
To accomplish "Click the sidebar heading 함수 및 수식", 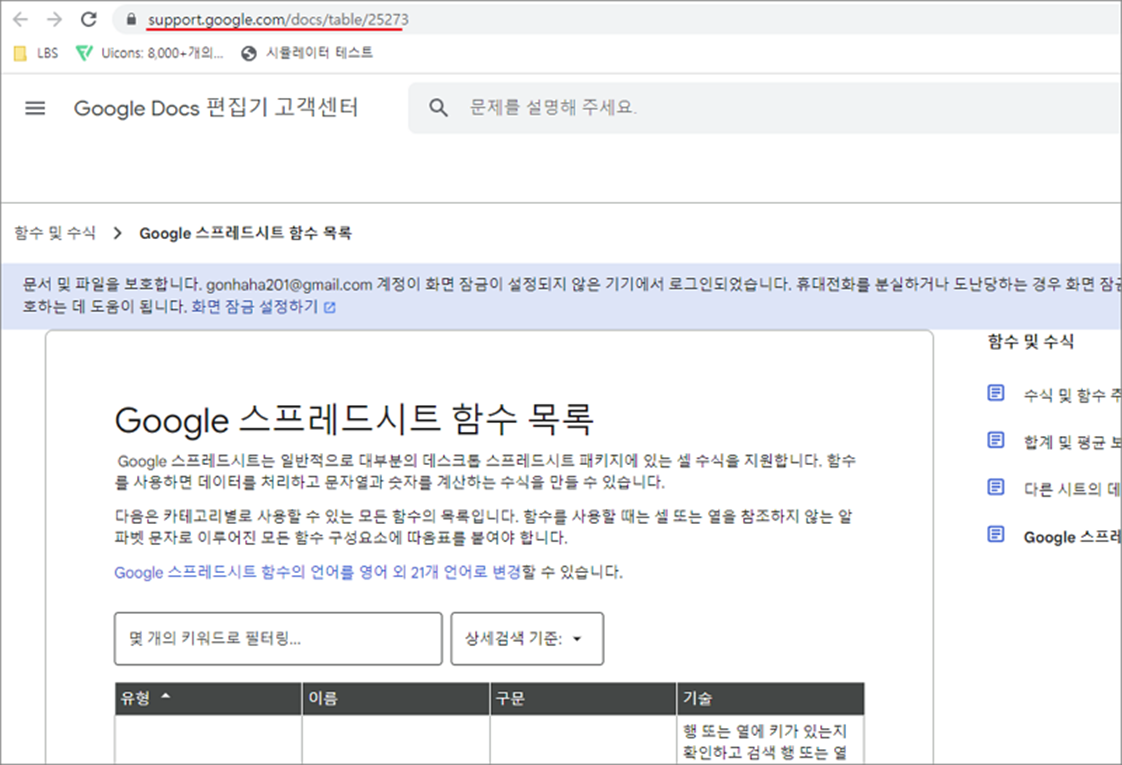I will click(x=1030, y=341).
